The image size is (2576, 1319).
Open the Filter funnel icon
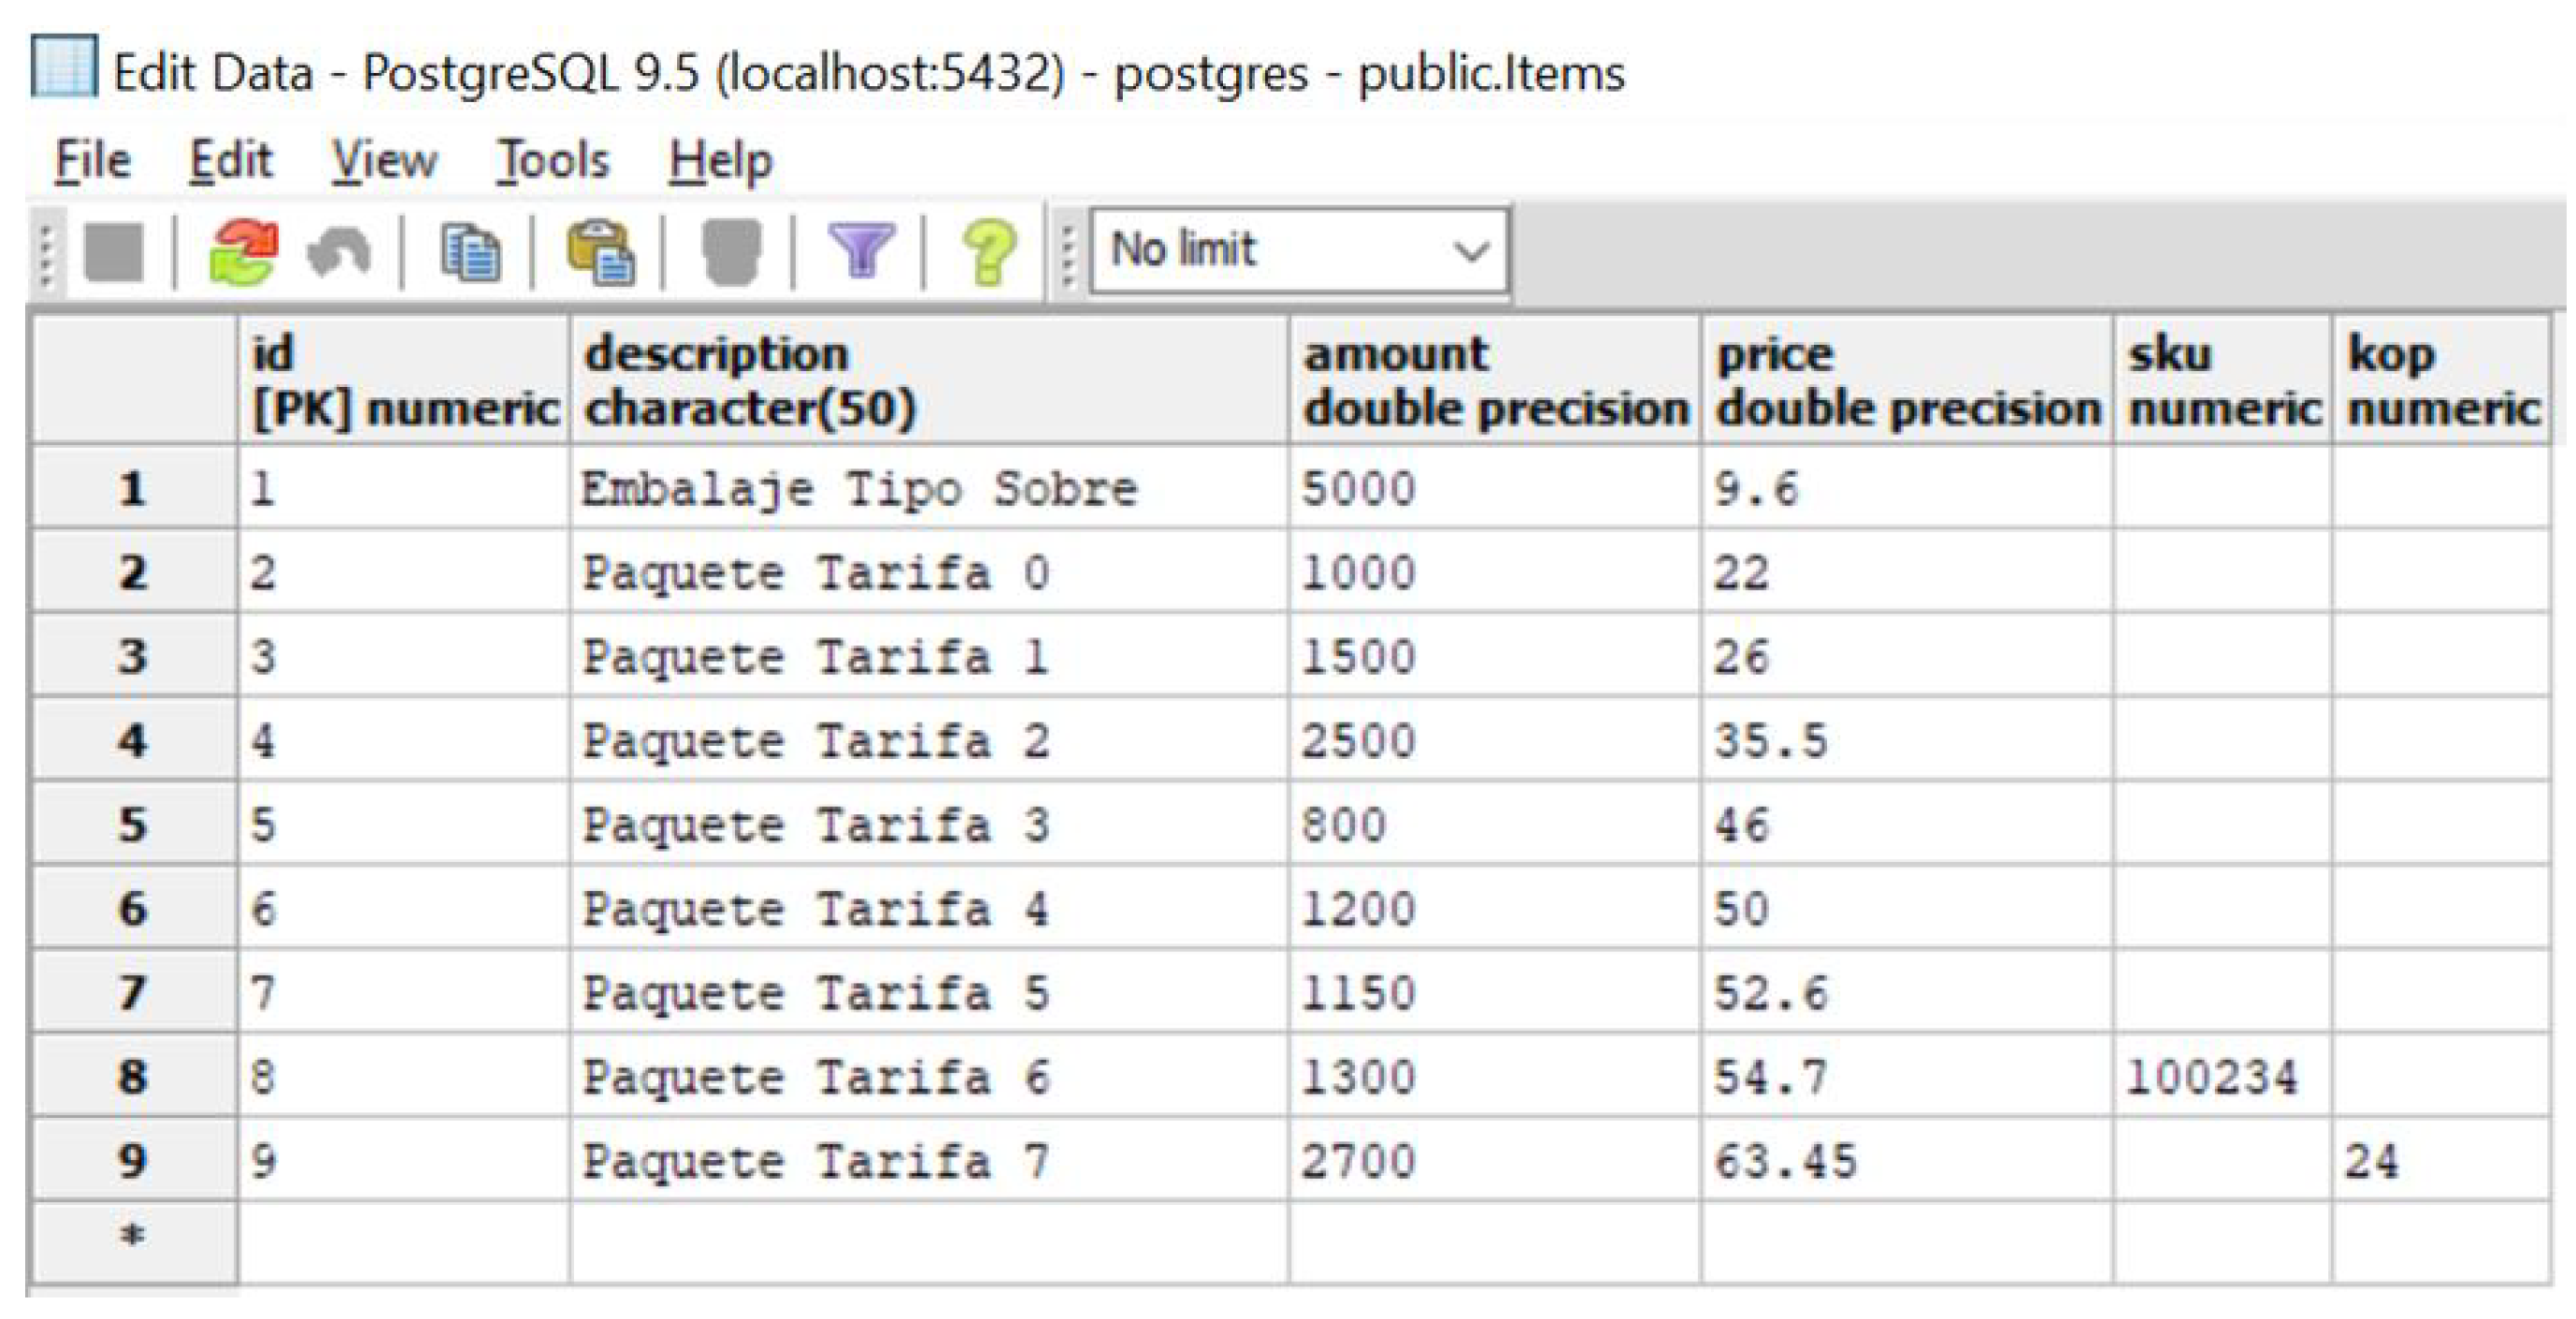tap(861, 251)
